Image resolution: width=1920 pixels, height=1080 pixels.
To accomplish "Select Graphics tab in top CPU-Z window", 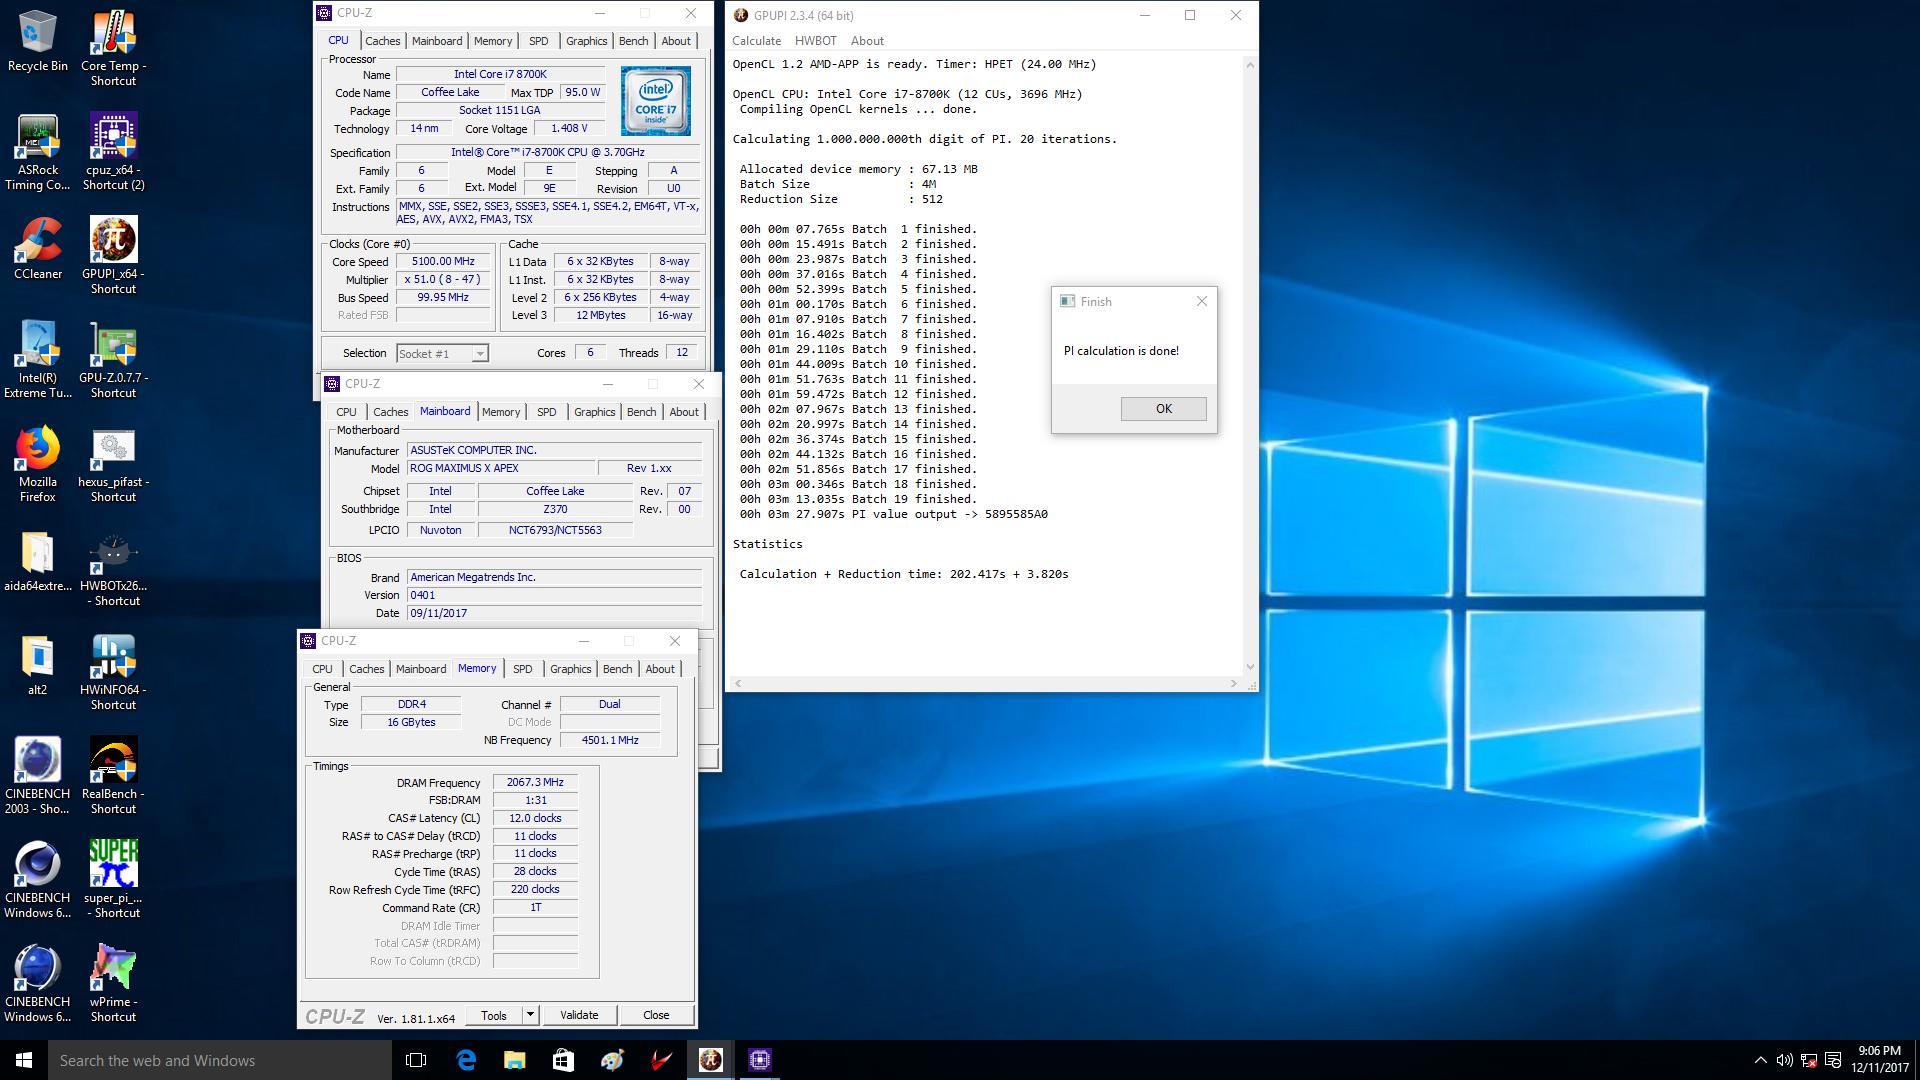I will pyautogui.click(x=586, y=41).
